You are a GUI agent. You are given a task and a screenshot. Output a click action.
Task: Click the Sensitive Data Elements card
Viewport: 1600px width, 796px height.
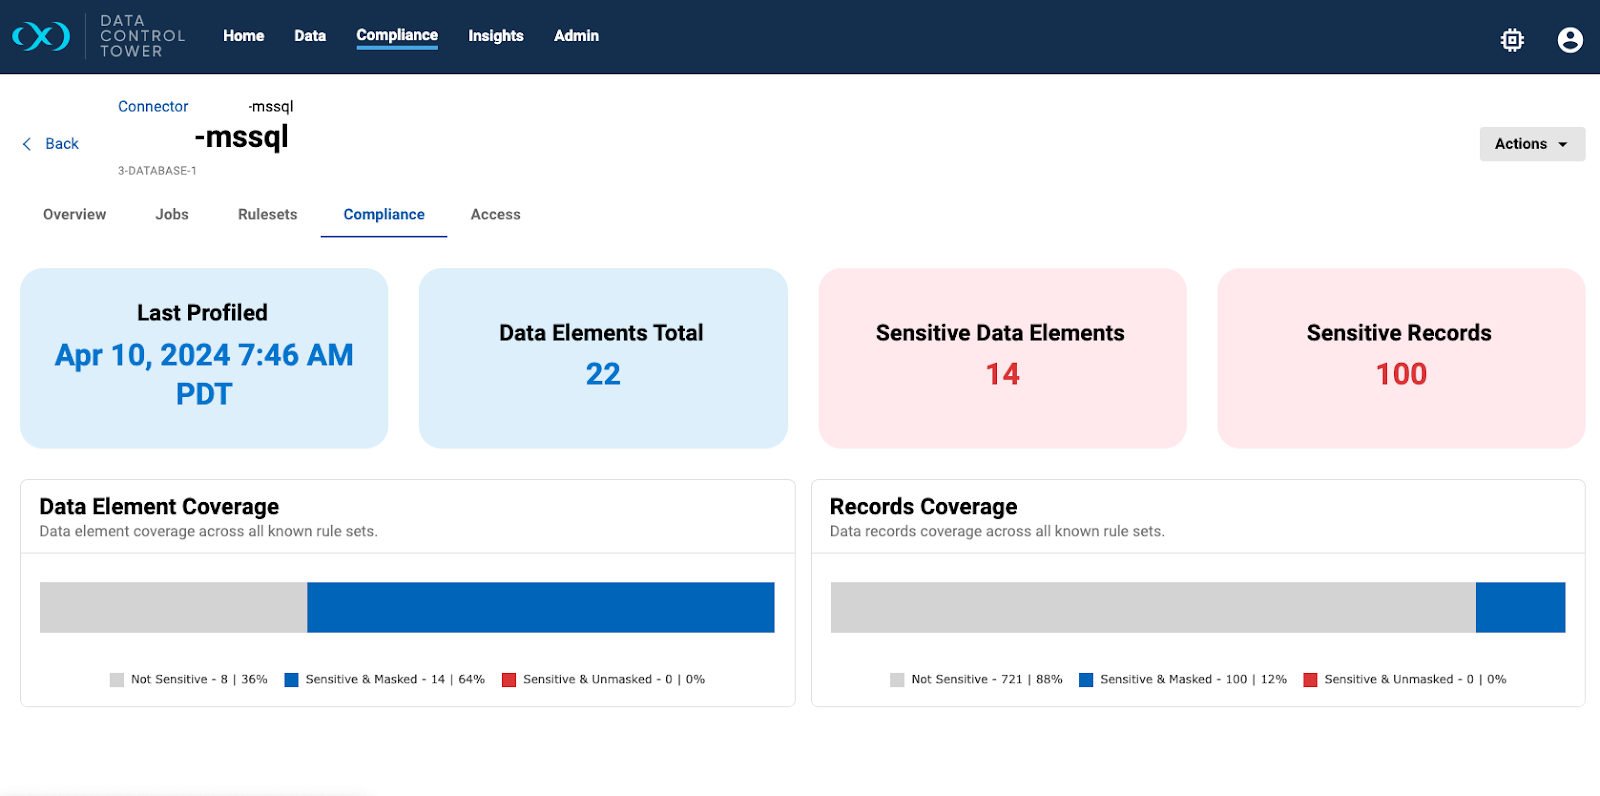tap(1002, 358)
